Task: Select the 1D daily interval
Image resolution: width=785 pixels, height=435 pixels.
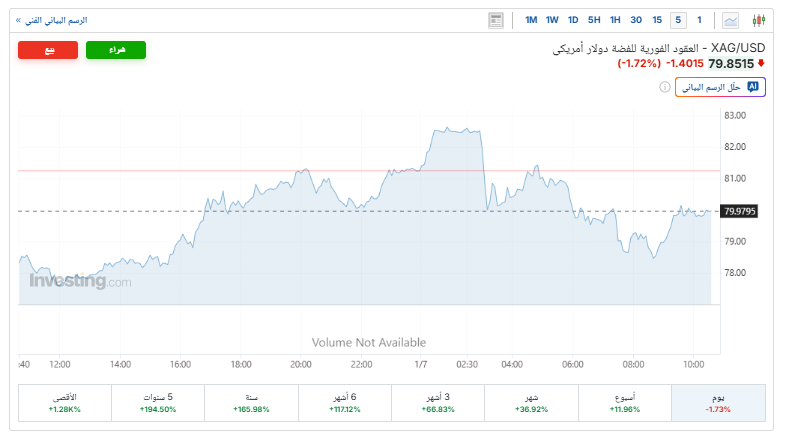Action: click(x=573, y=20)
